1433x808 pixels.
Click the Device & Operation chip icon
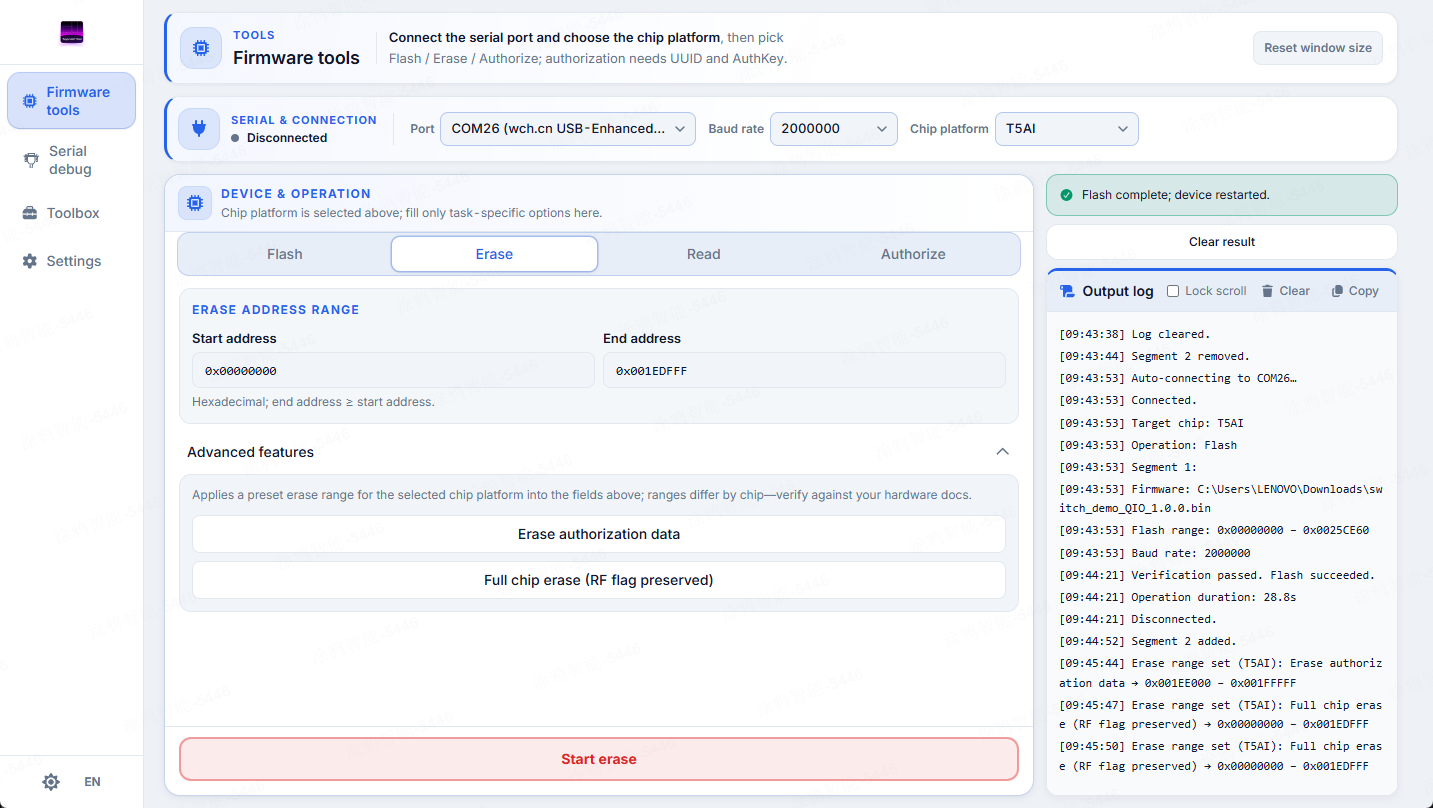(195, 203)
